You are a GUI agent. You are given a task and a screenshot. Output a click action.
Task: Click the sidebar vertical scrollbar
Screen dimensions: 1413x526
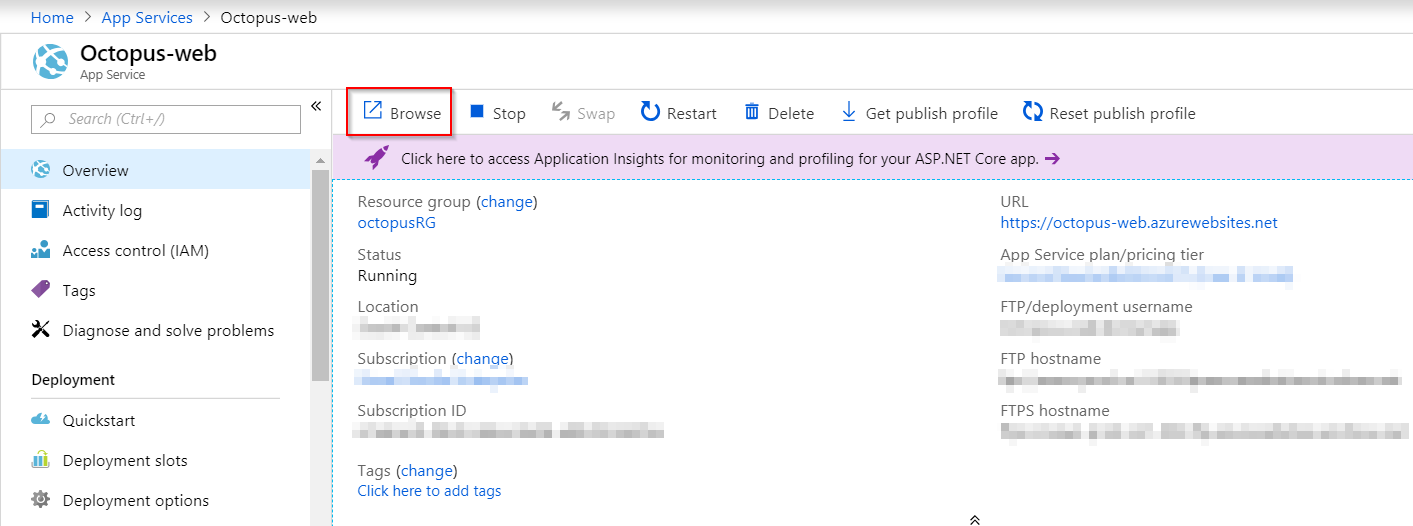point(320,275)
